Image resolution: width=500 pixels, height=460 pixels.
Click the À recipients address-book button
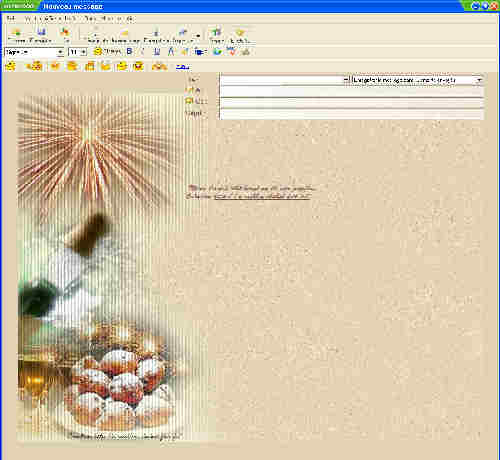[x=194, y=90]
